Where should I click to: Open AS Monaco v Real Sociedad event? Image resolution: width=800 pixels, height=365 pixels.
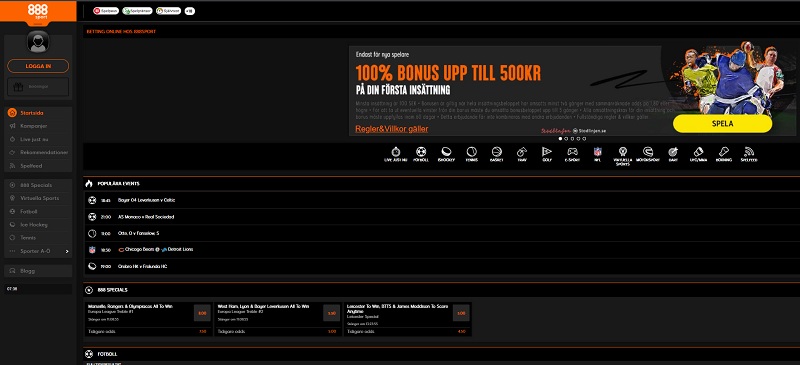441,217
